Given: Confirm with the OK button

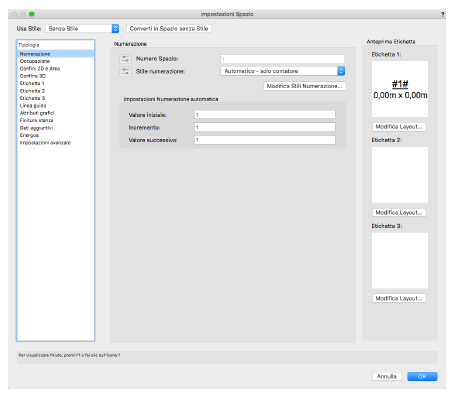Looking at the screenshot, I should click(x=422, y=376).
